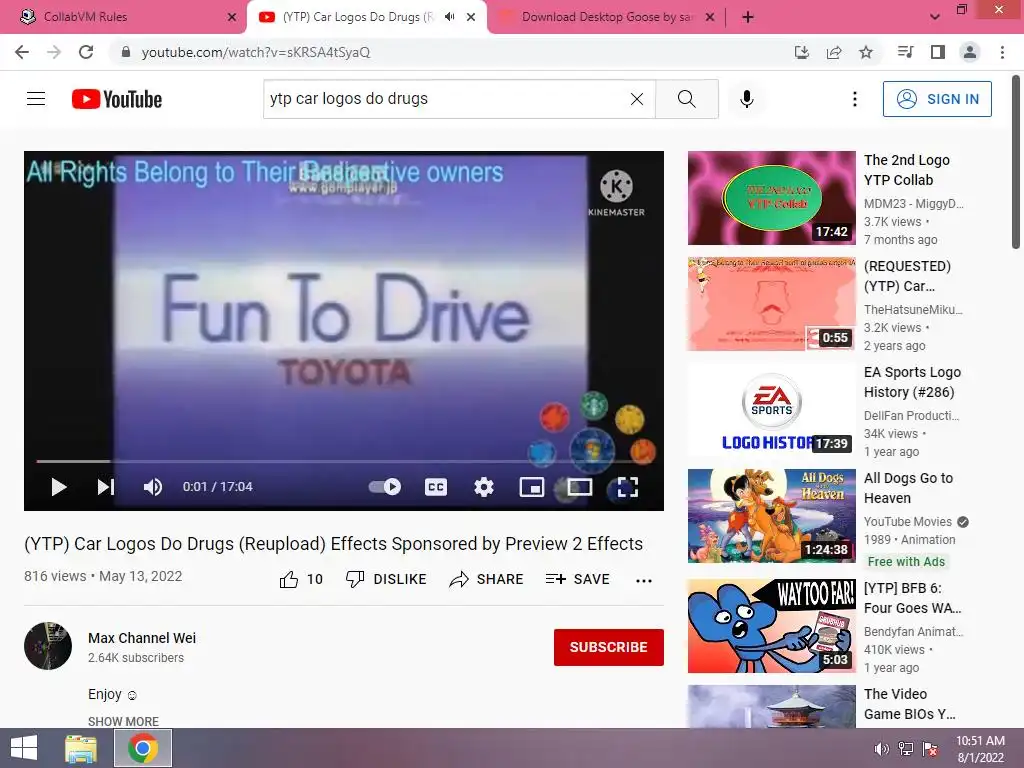
Task: Open File Explorer from taskbar
Action: (x=81, y=748)
